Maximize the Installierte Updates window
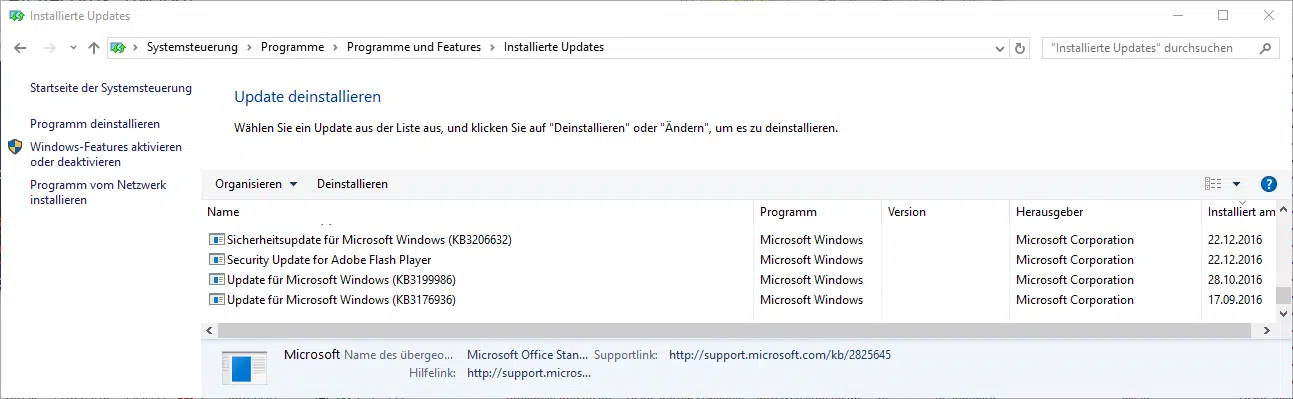The image size is (1293, 399). pos(1223,15)
